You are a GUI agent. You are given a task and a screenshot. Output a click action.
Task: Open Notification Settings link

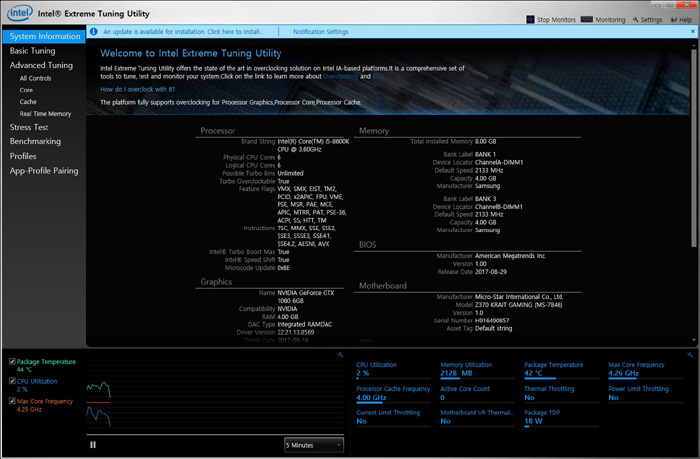pyautogui.click(x=321, y=32)
